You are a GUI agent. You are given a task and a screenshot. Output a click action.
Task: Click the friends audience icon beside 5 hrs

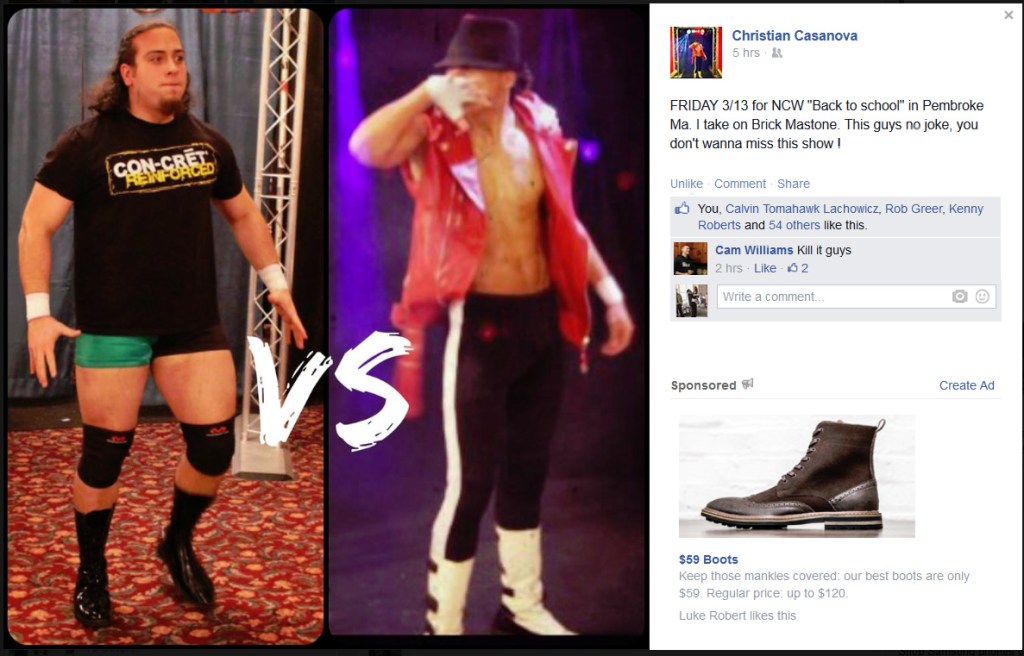click(x=777, y=53)
